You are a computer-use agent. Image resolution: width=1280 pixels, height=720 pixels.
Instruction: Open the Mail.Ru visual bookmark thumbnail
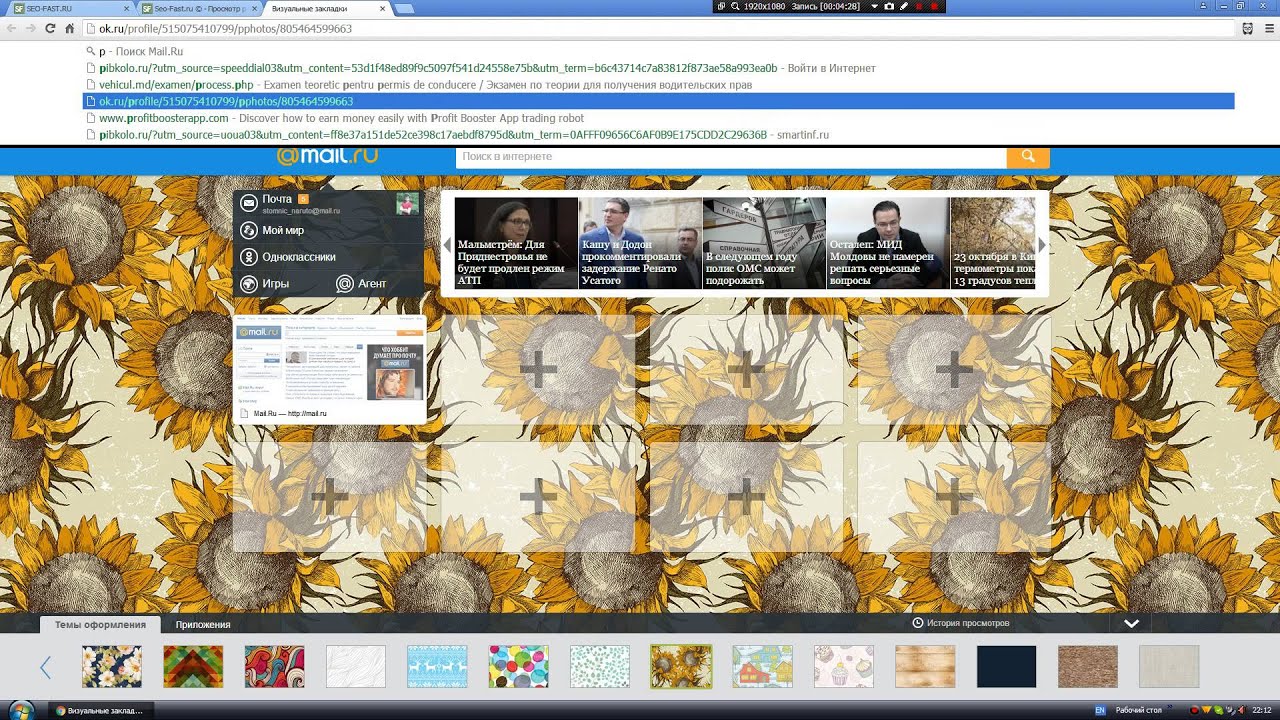tap(330, 370)
